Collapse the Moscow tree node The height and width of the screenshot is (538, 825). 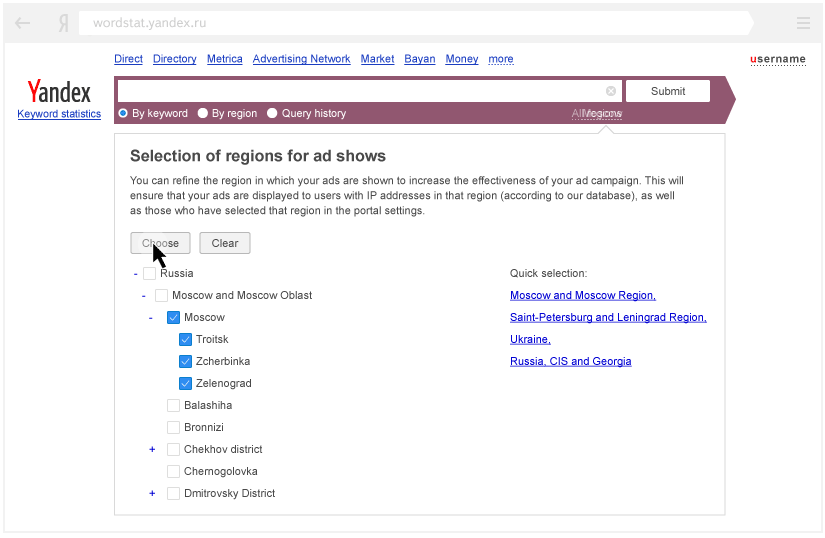point(150,318)
